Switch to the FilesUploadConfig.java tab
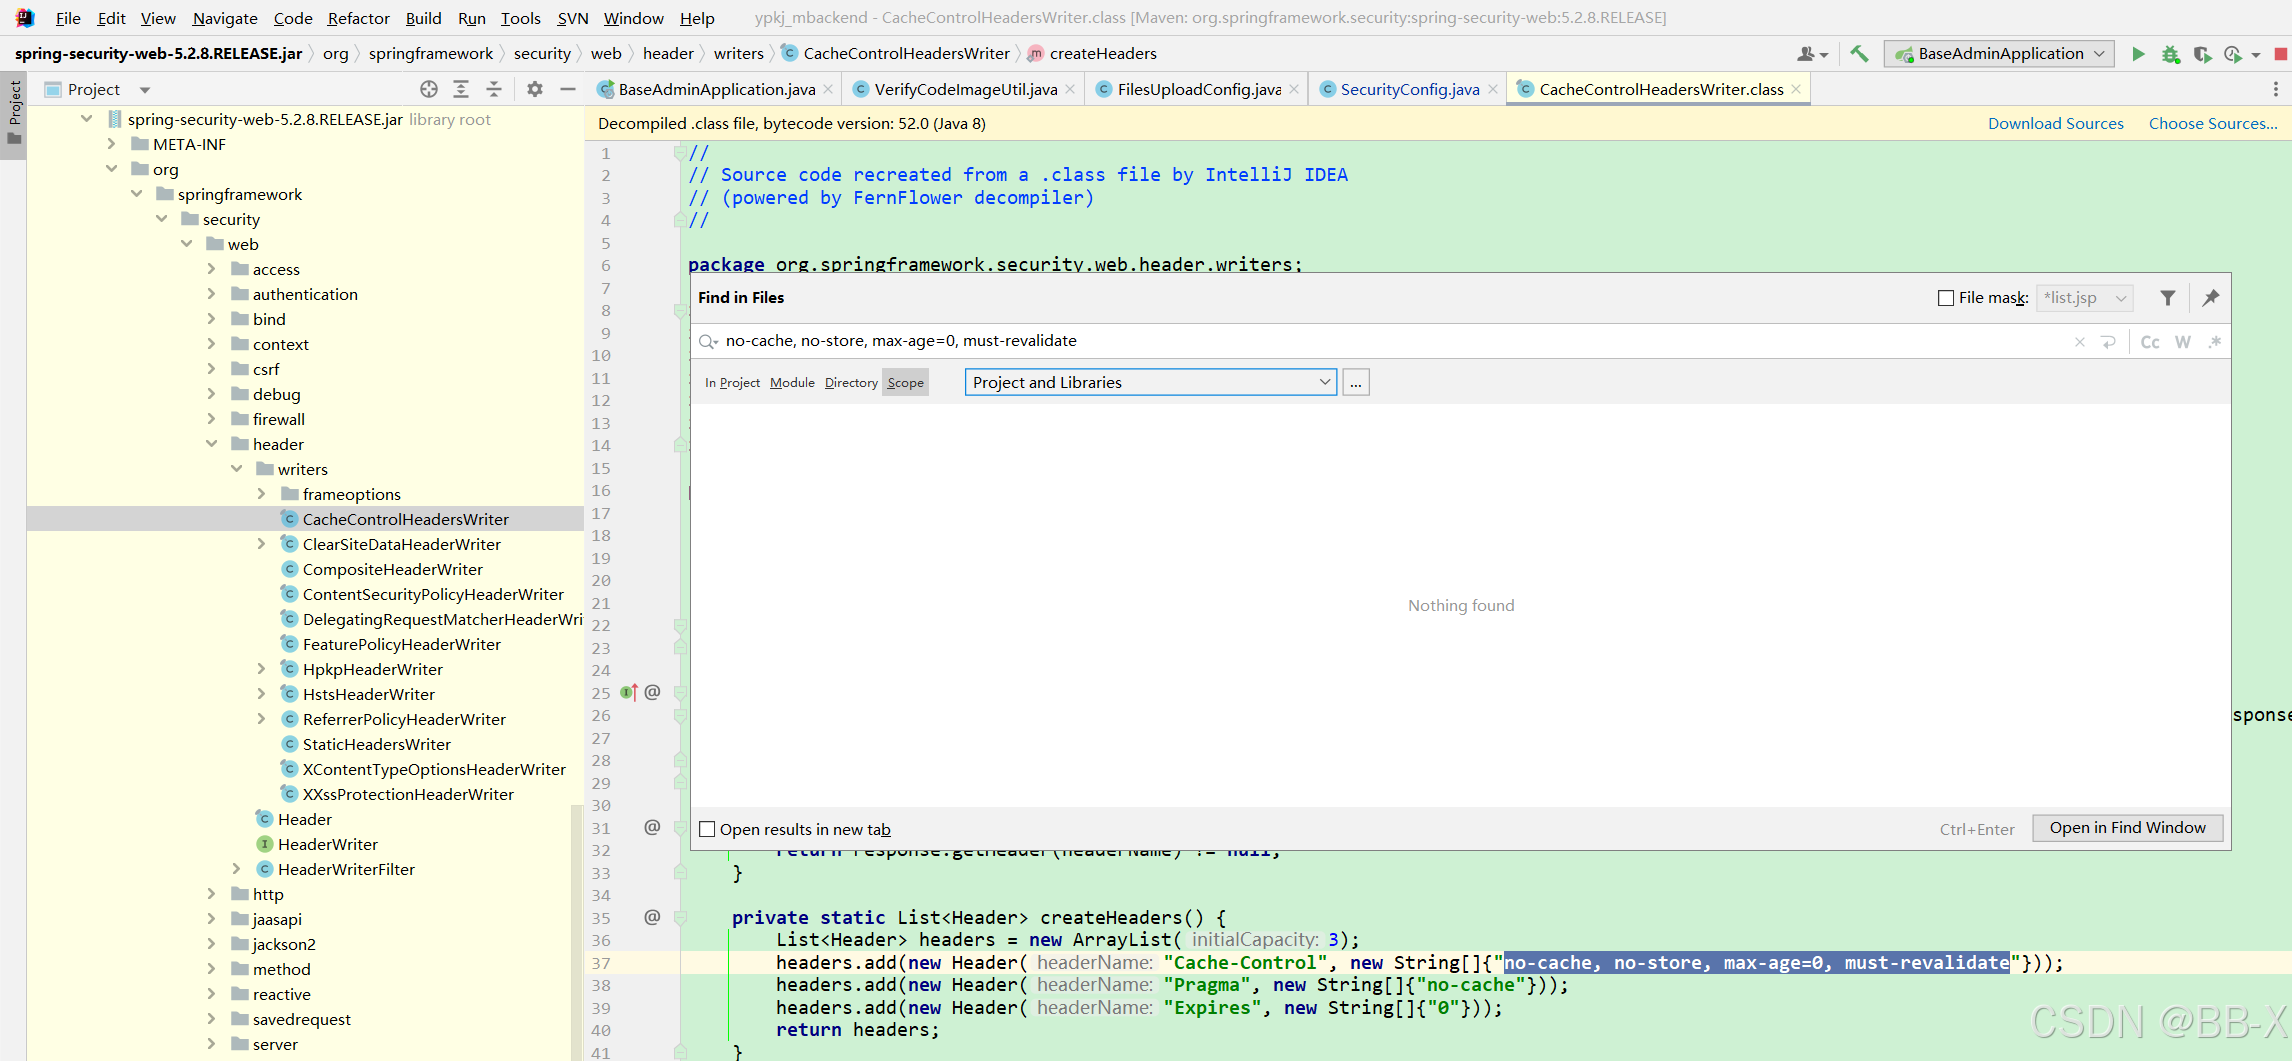The width and height of the screenshot is (2292, 1061). 1199,89
